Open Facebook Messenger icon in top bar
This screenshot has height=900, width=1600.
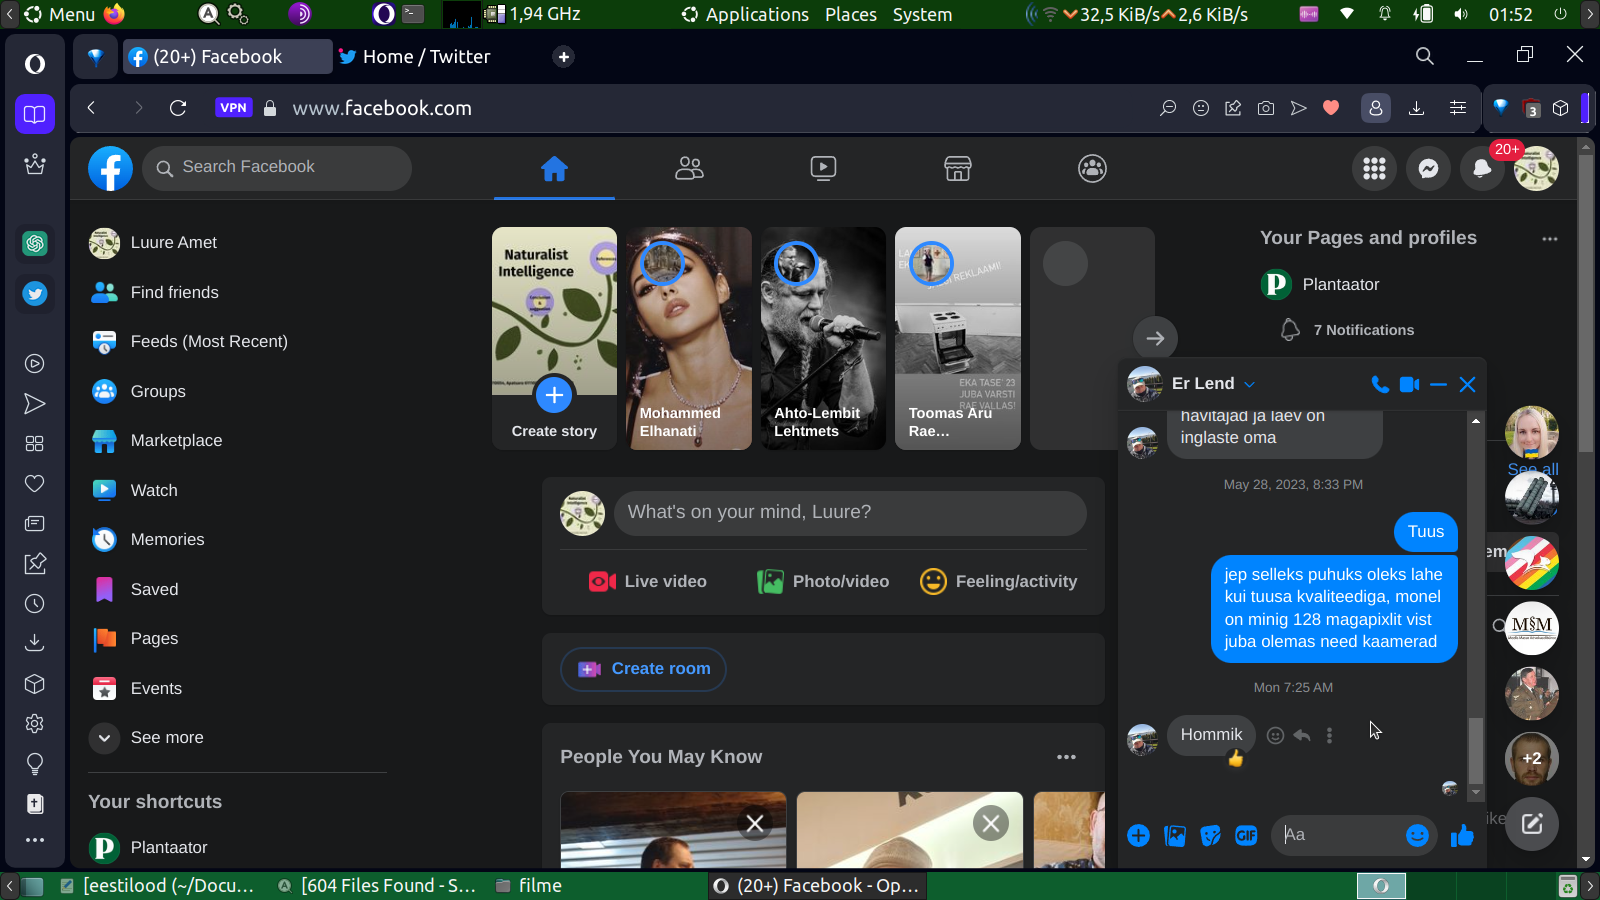[x=1428, y=169]
